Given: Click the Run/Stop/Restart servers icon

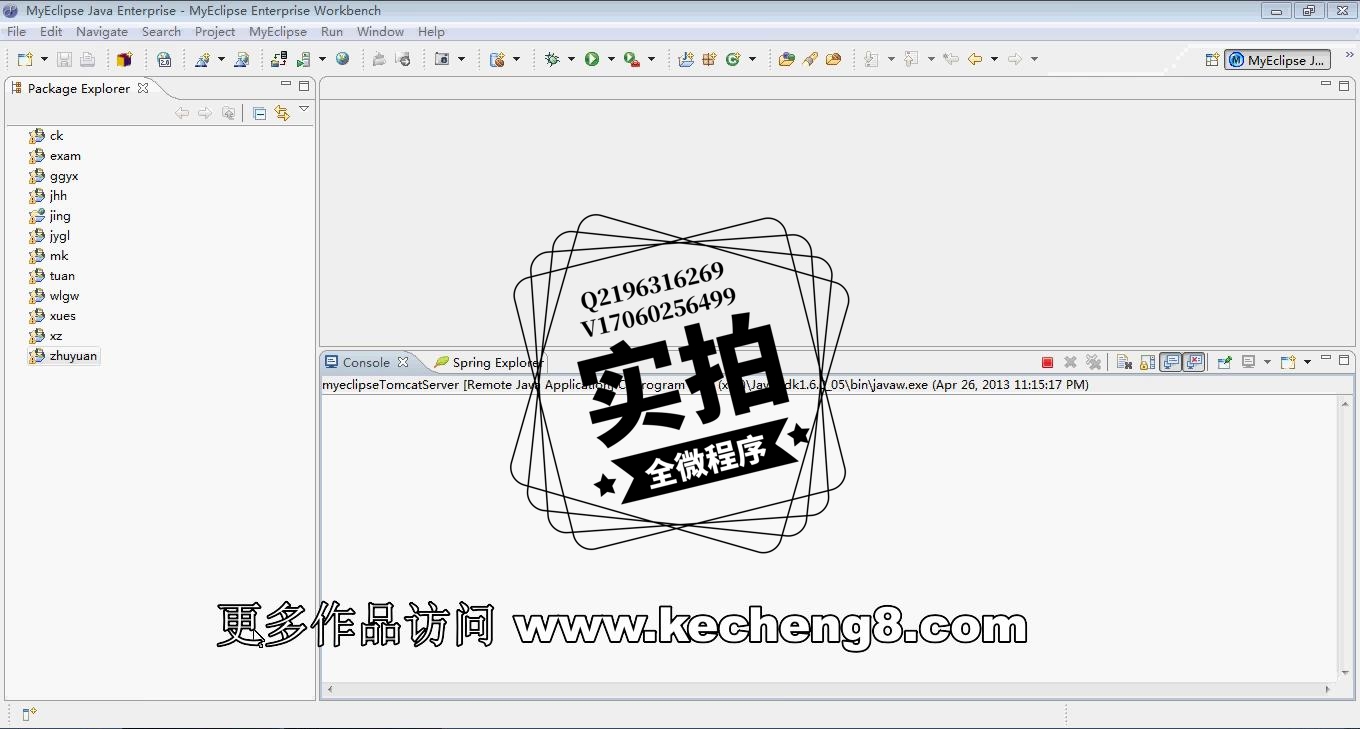Looking at the screenshot, I should point(303,59).
